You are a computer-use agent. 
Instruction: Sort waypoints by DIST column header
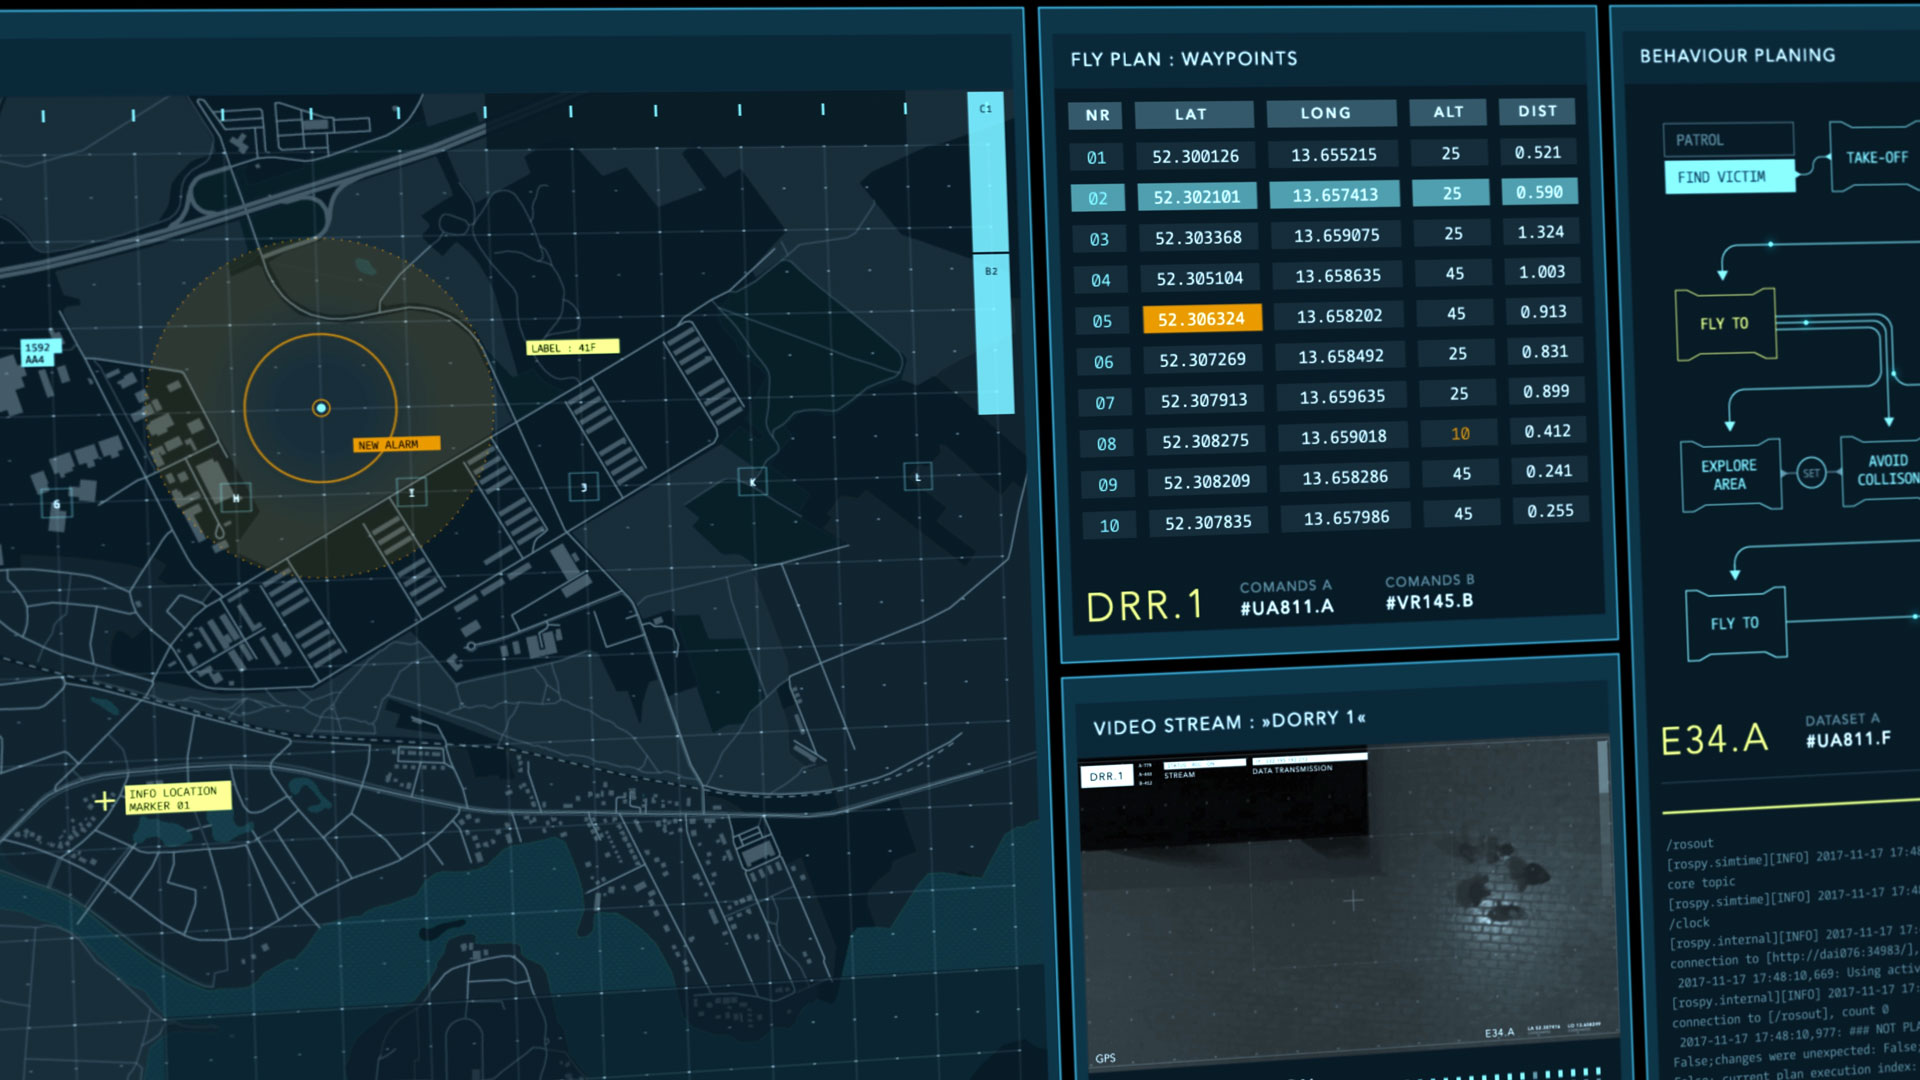click(x=1537, y=111)
